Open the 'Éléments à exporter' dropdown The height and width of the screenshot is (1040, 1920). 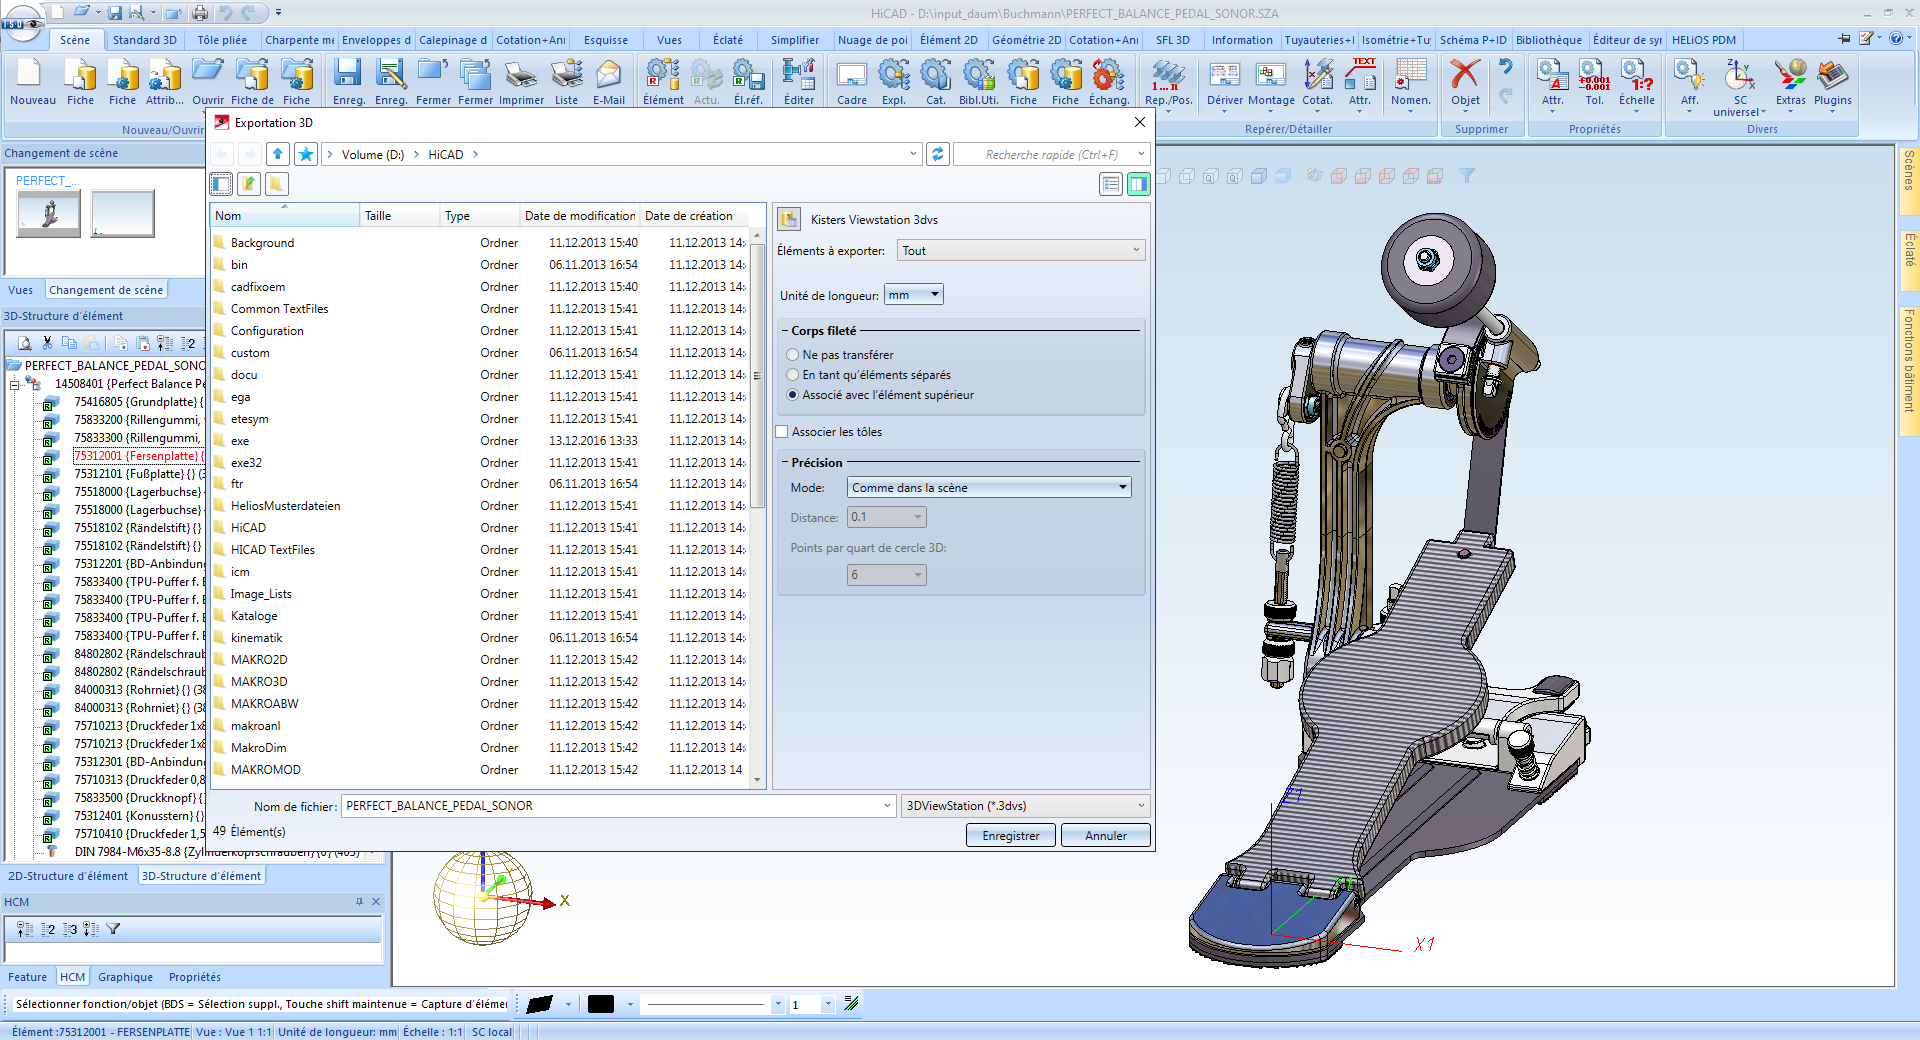[x=1020, y=251]
